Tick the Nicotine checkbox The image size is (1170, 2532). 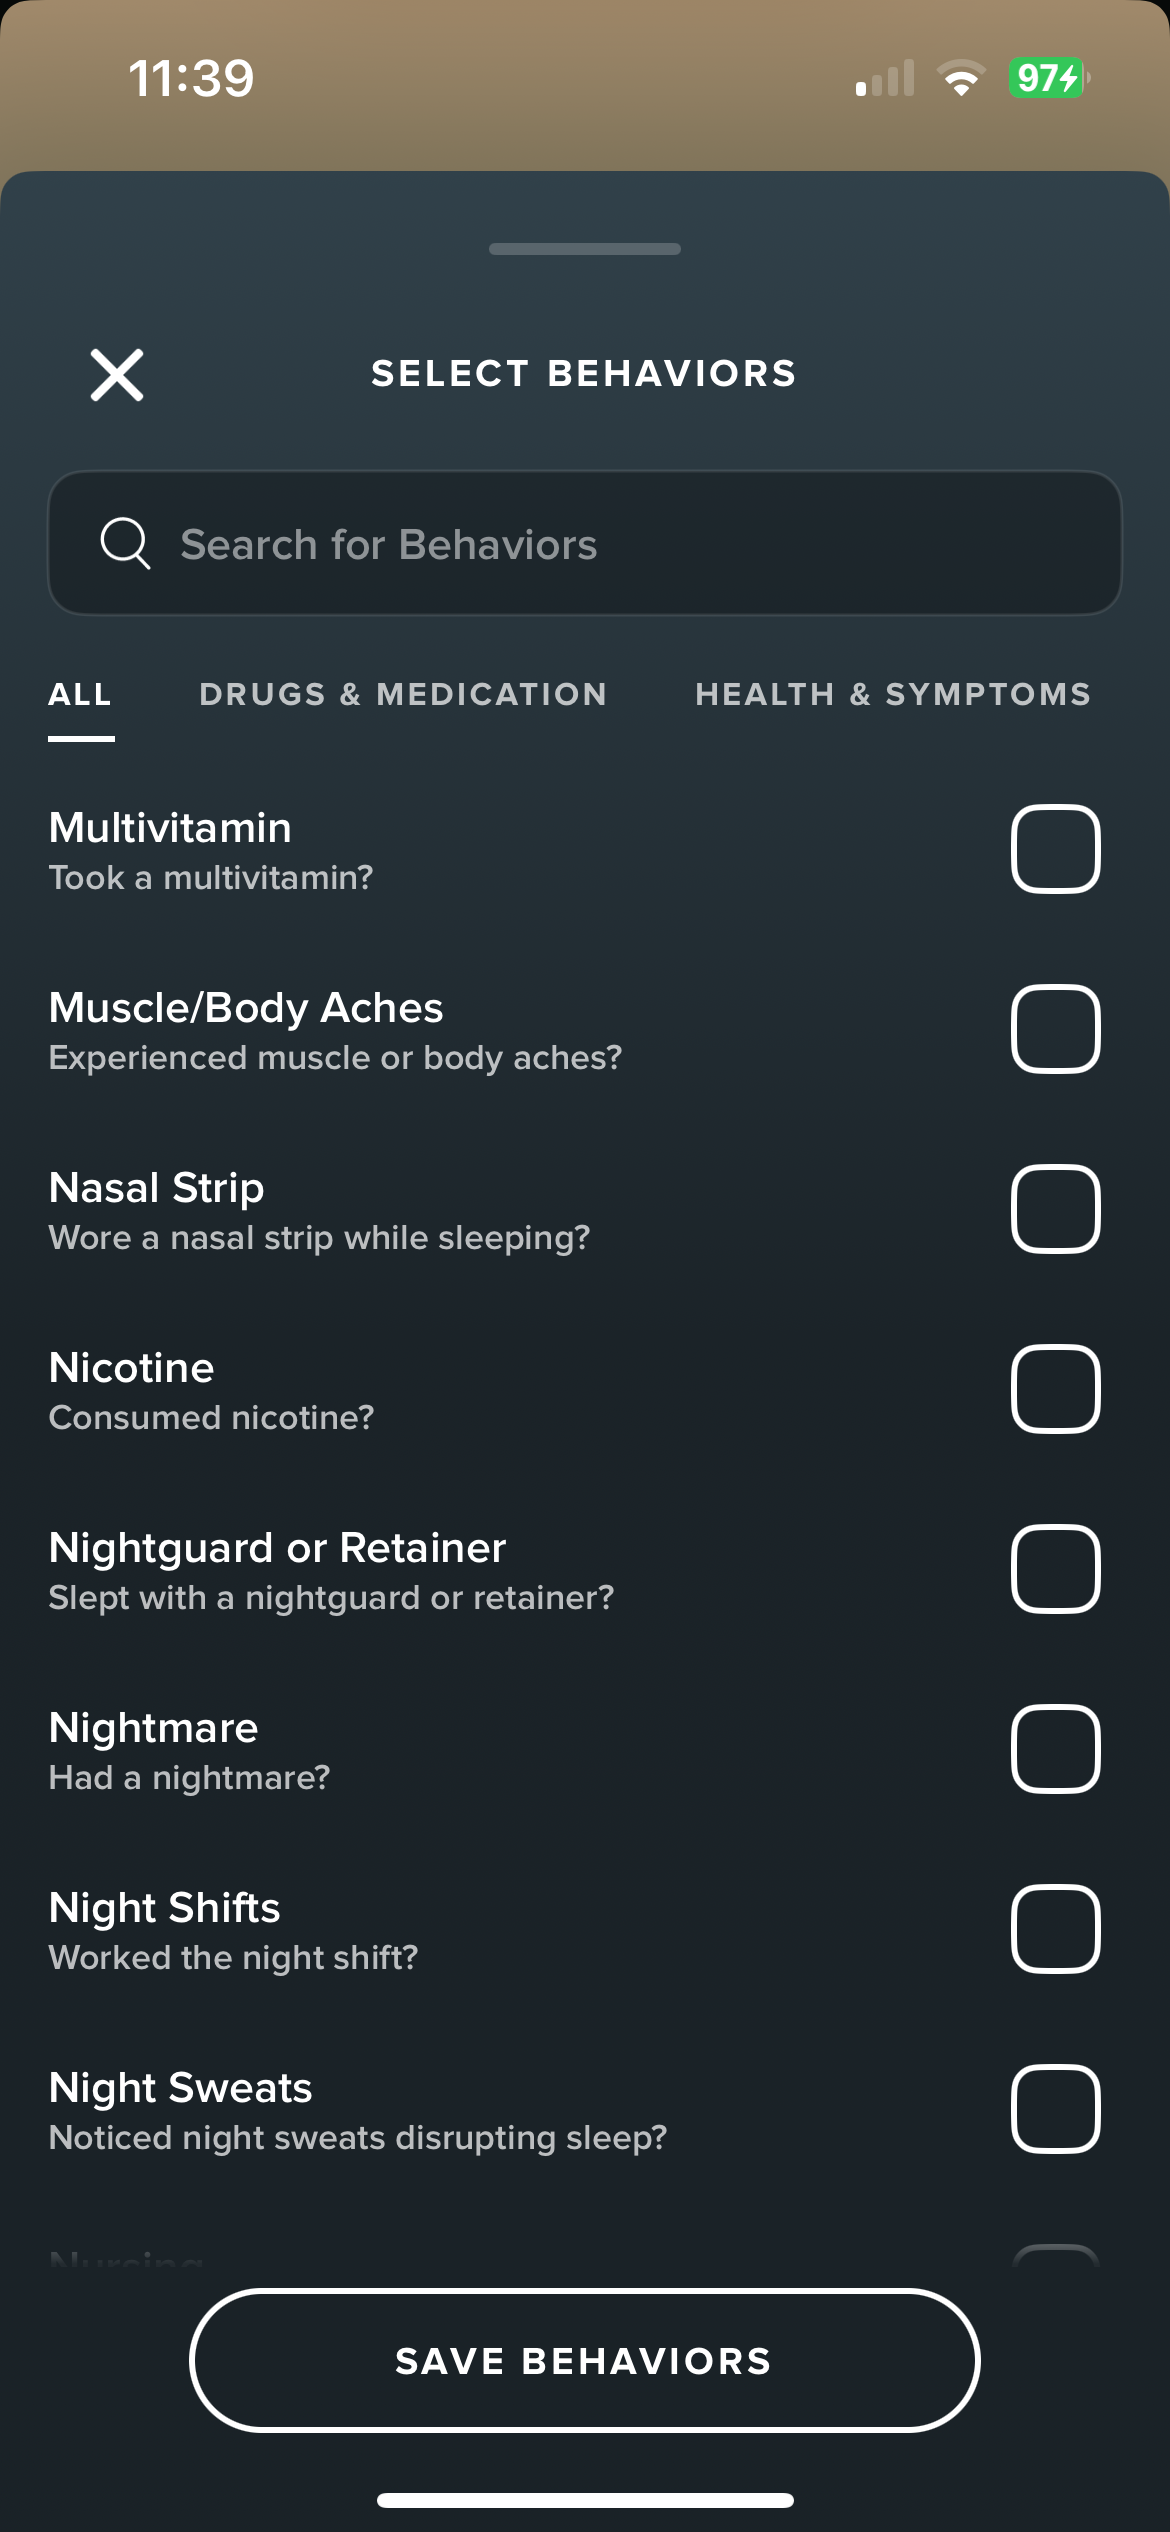click(x=1056, y=1389)
